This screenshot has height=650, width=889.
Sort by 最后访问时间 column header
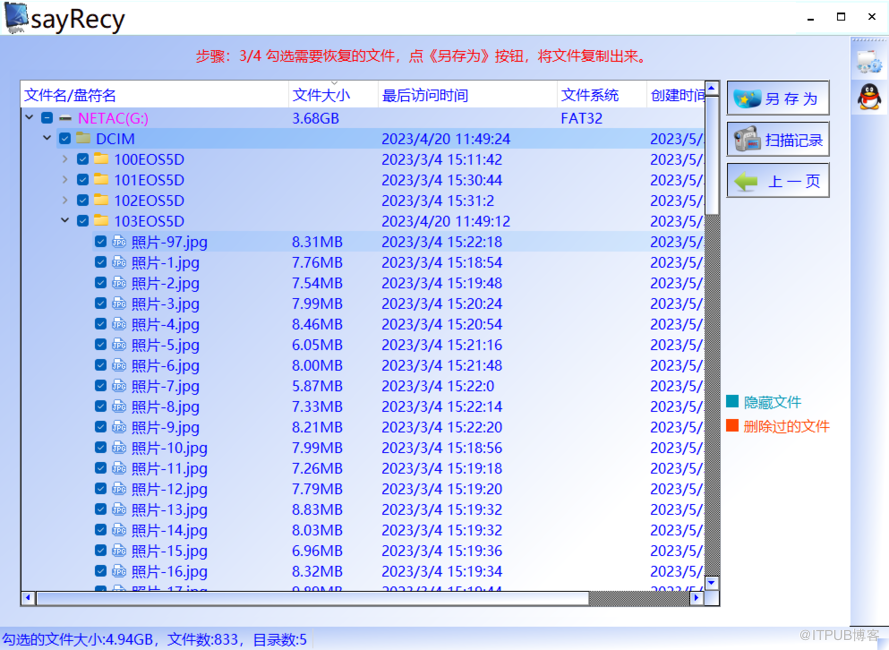(x=468, y=95)
